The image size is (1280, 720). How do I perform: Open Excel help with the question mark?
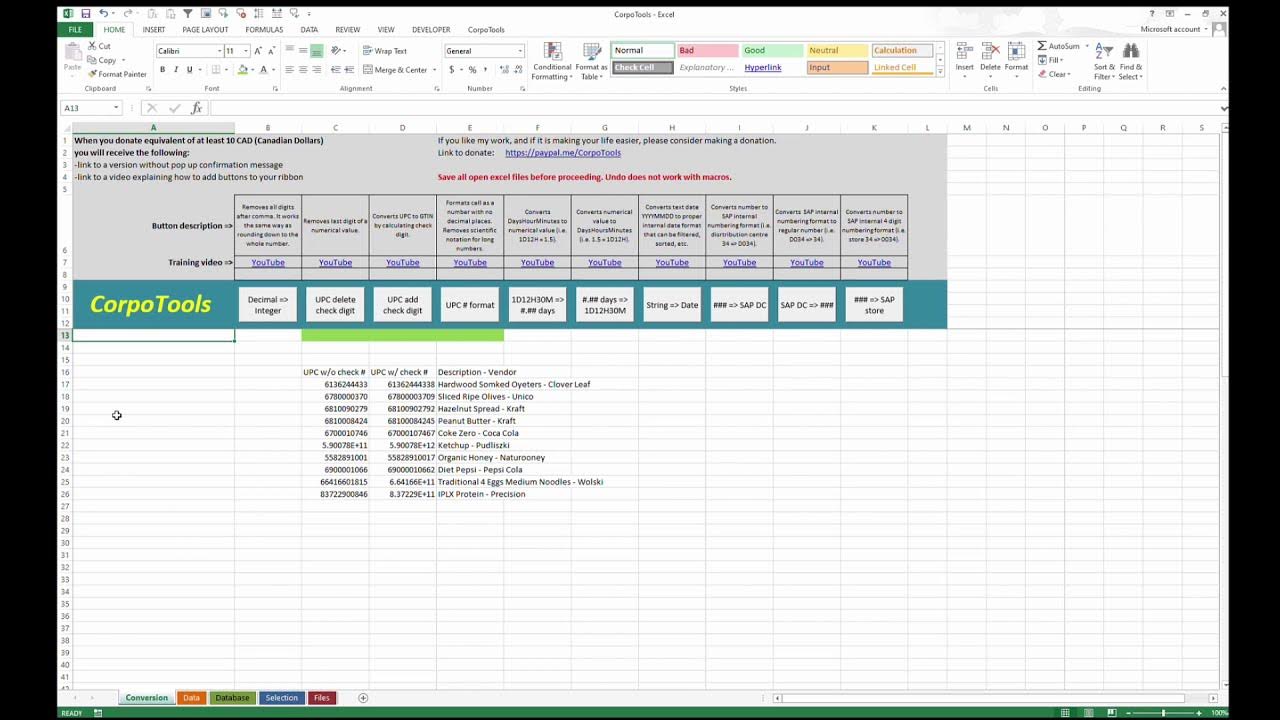click(x=1152, y=14)
